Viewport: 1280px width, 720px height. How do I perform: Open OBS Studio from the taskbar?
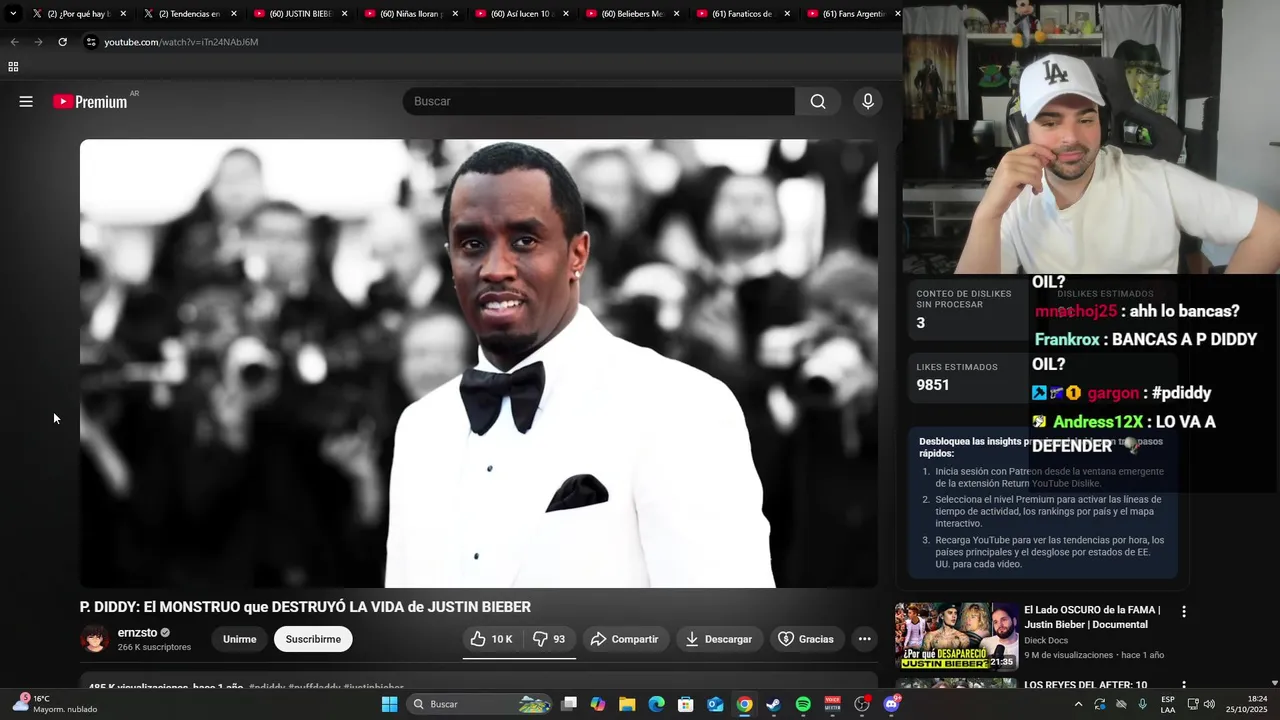coord(862,704)
